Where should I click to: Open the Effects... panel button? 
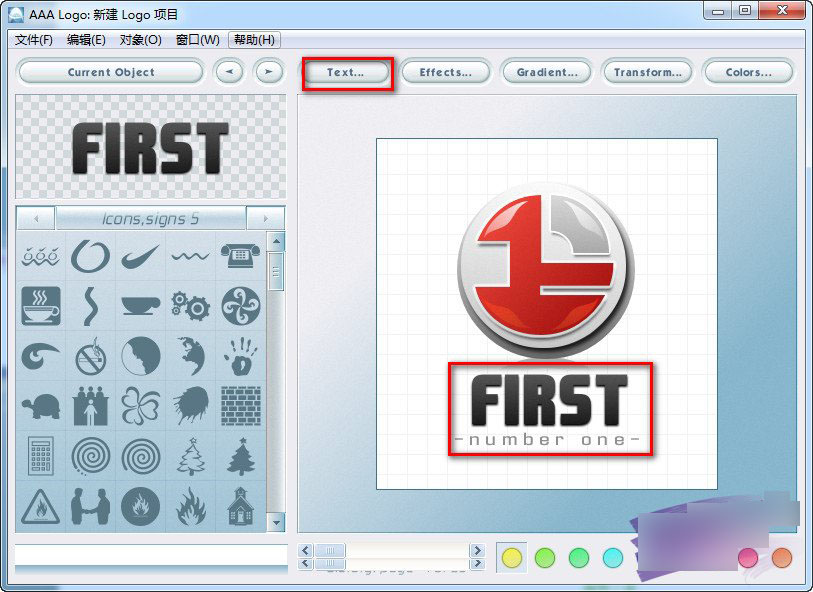(x=445, y=73)
